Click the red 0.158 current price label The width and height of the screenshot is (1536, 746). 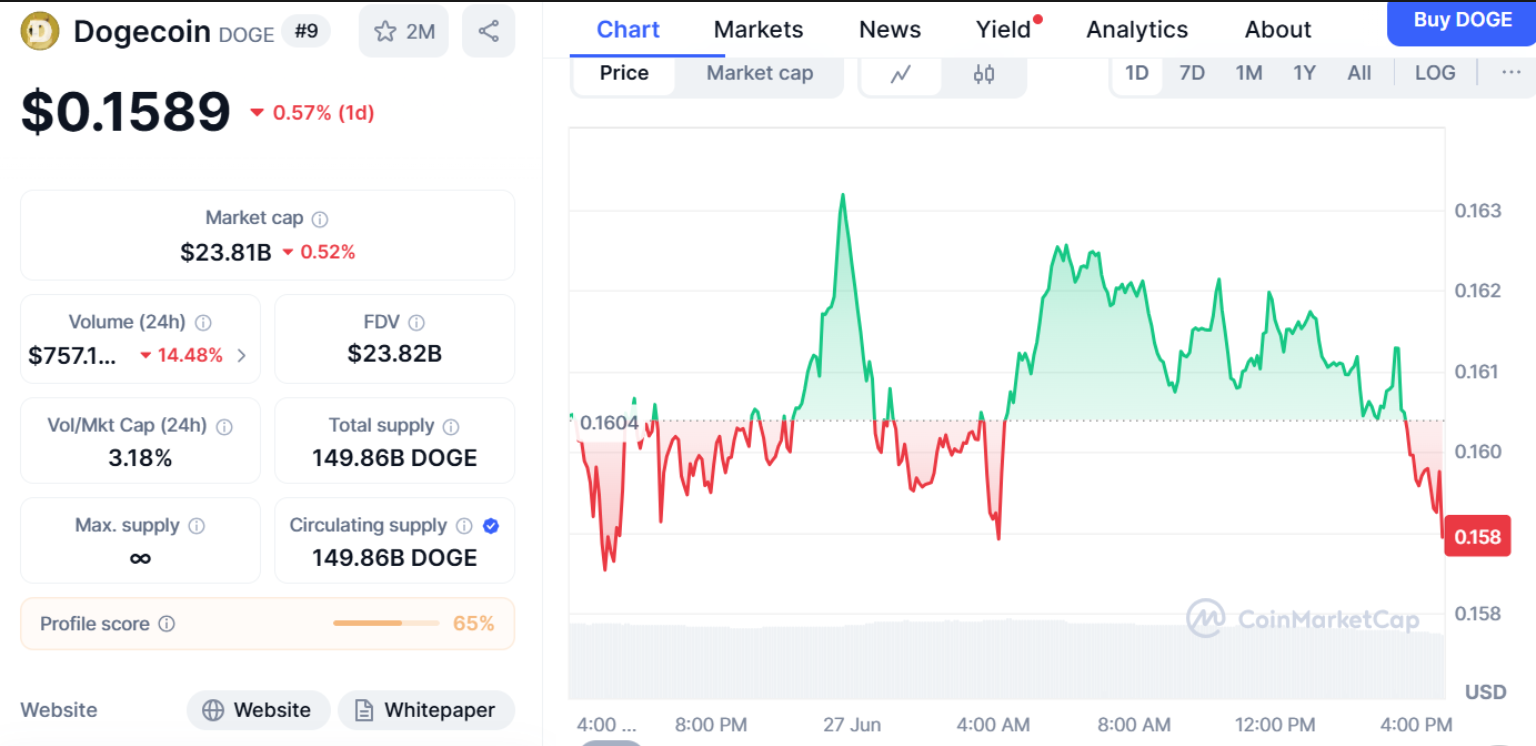(x=1477, y=537)
